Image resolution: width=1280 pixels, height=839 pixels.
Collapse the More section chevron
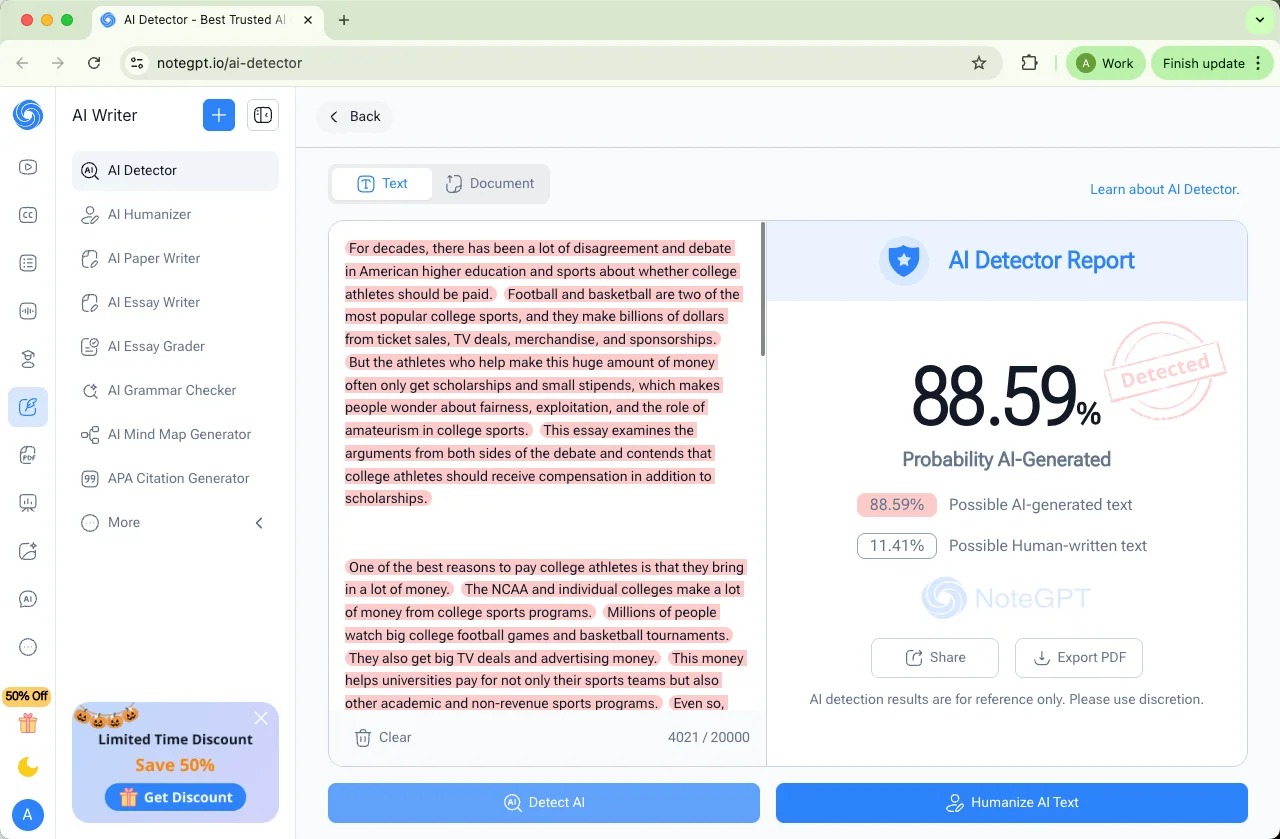259,522
